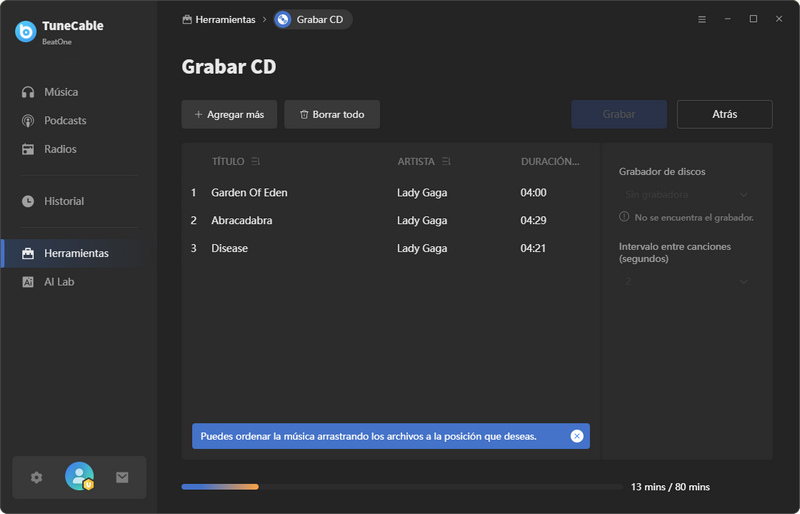Click the TuneCable logo icon
Image resolution: width=800 pixels, height=514 pixels.
point(26,31)
